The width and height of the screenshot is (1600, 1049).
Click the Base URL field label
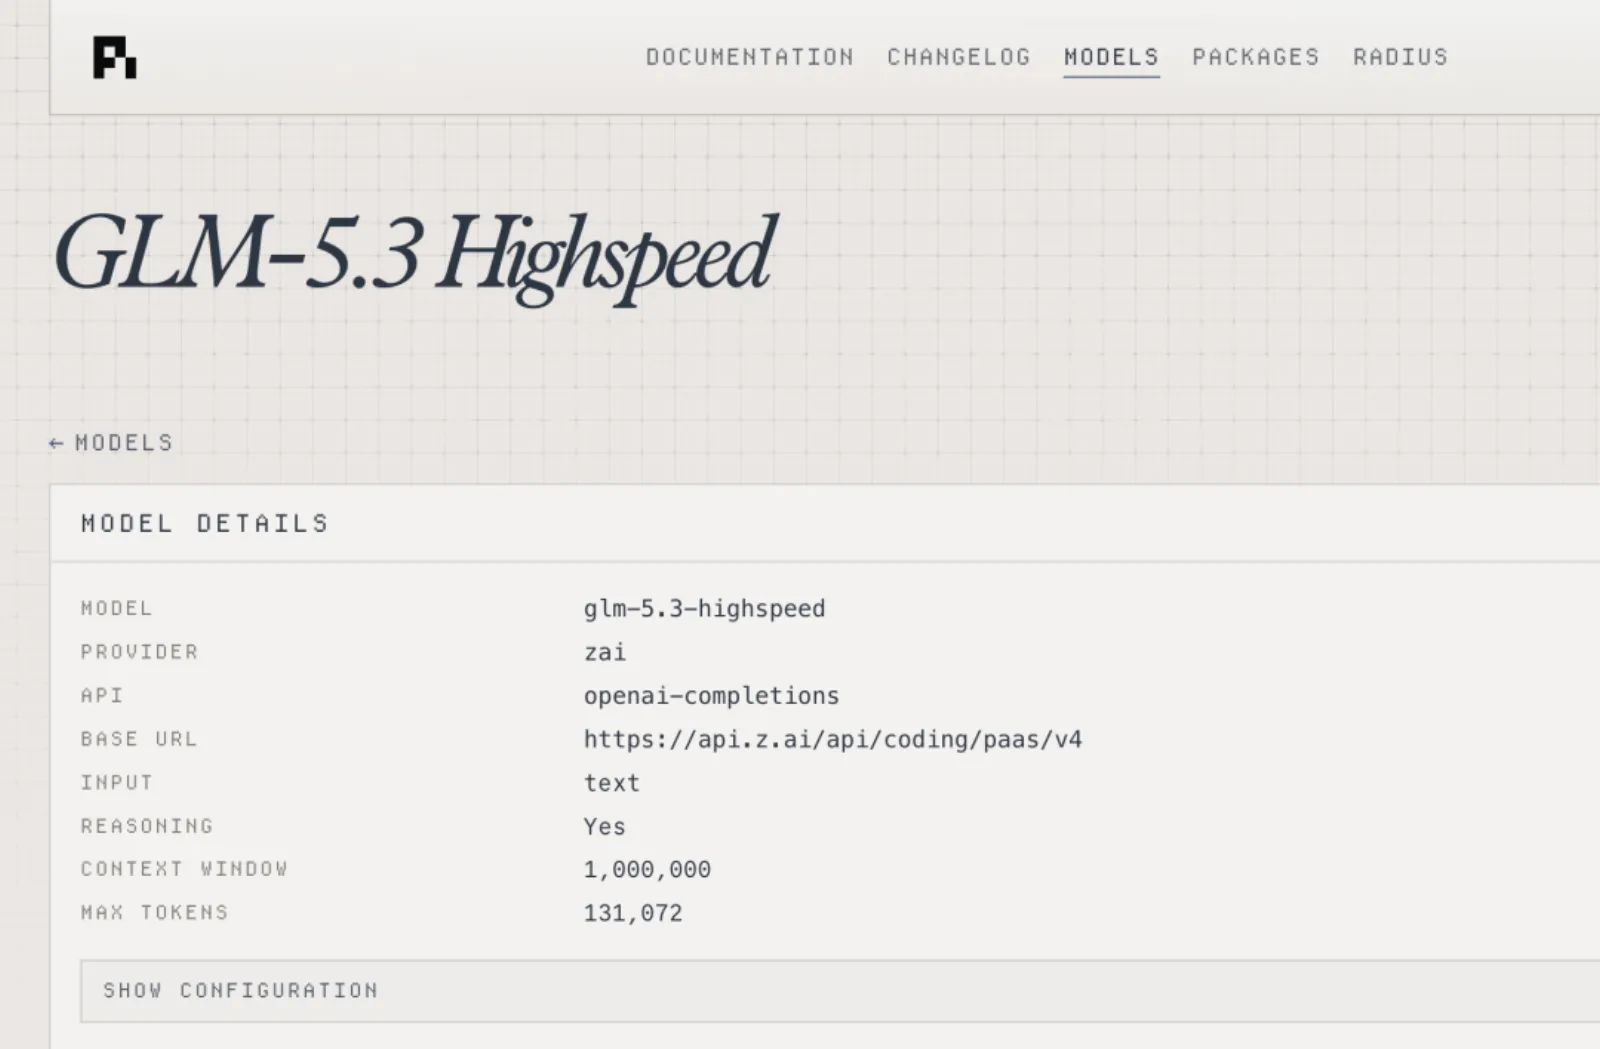point(139,739)
